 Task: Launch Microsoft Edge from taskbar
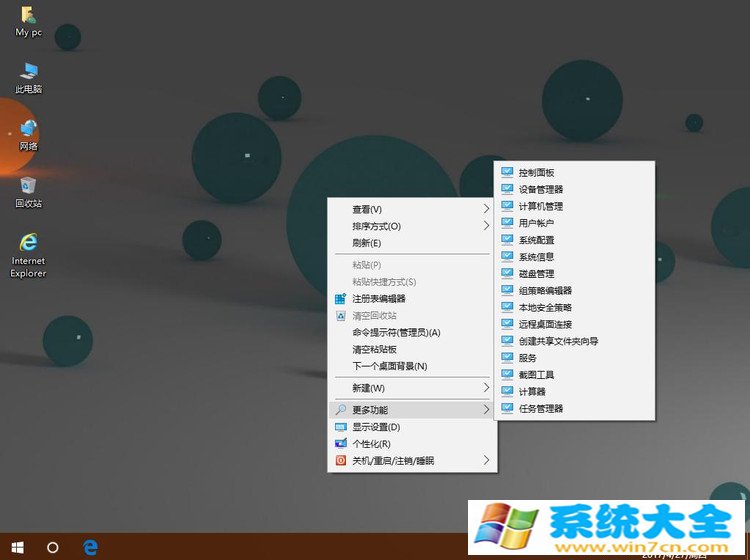point(90,547)
